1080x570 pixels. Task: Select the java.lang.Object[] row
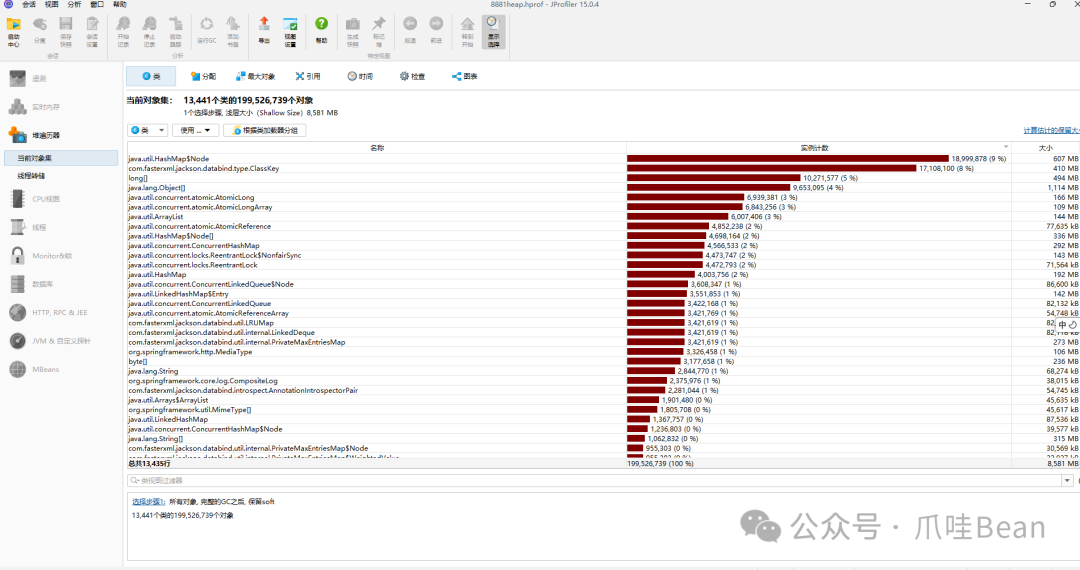click(603, 187)
